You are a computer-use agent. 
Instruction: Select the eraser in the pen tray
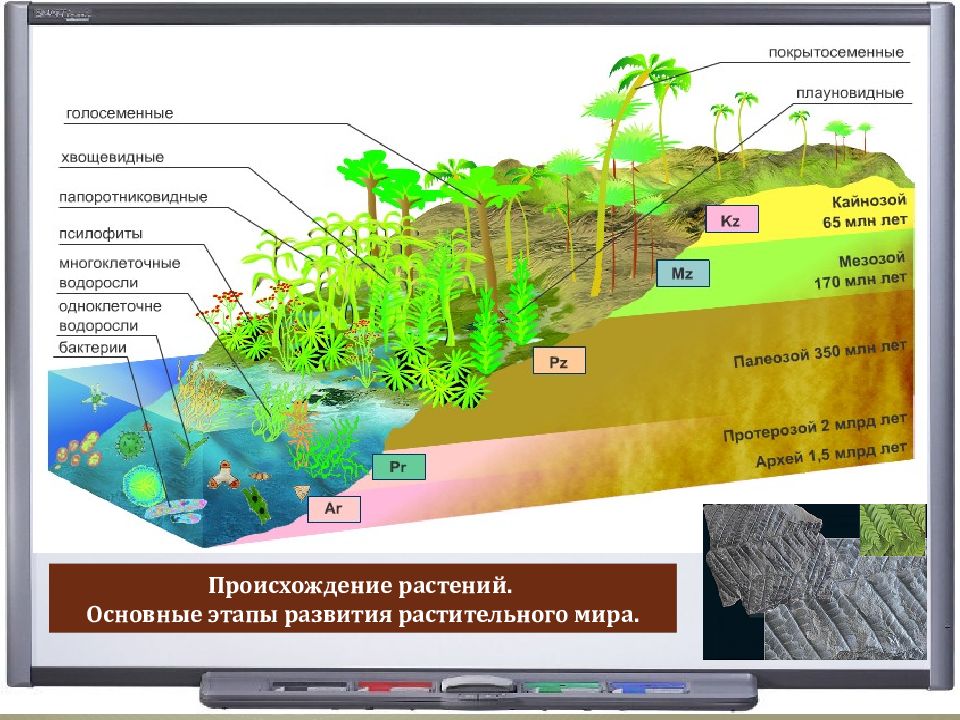479,686
